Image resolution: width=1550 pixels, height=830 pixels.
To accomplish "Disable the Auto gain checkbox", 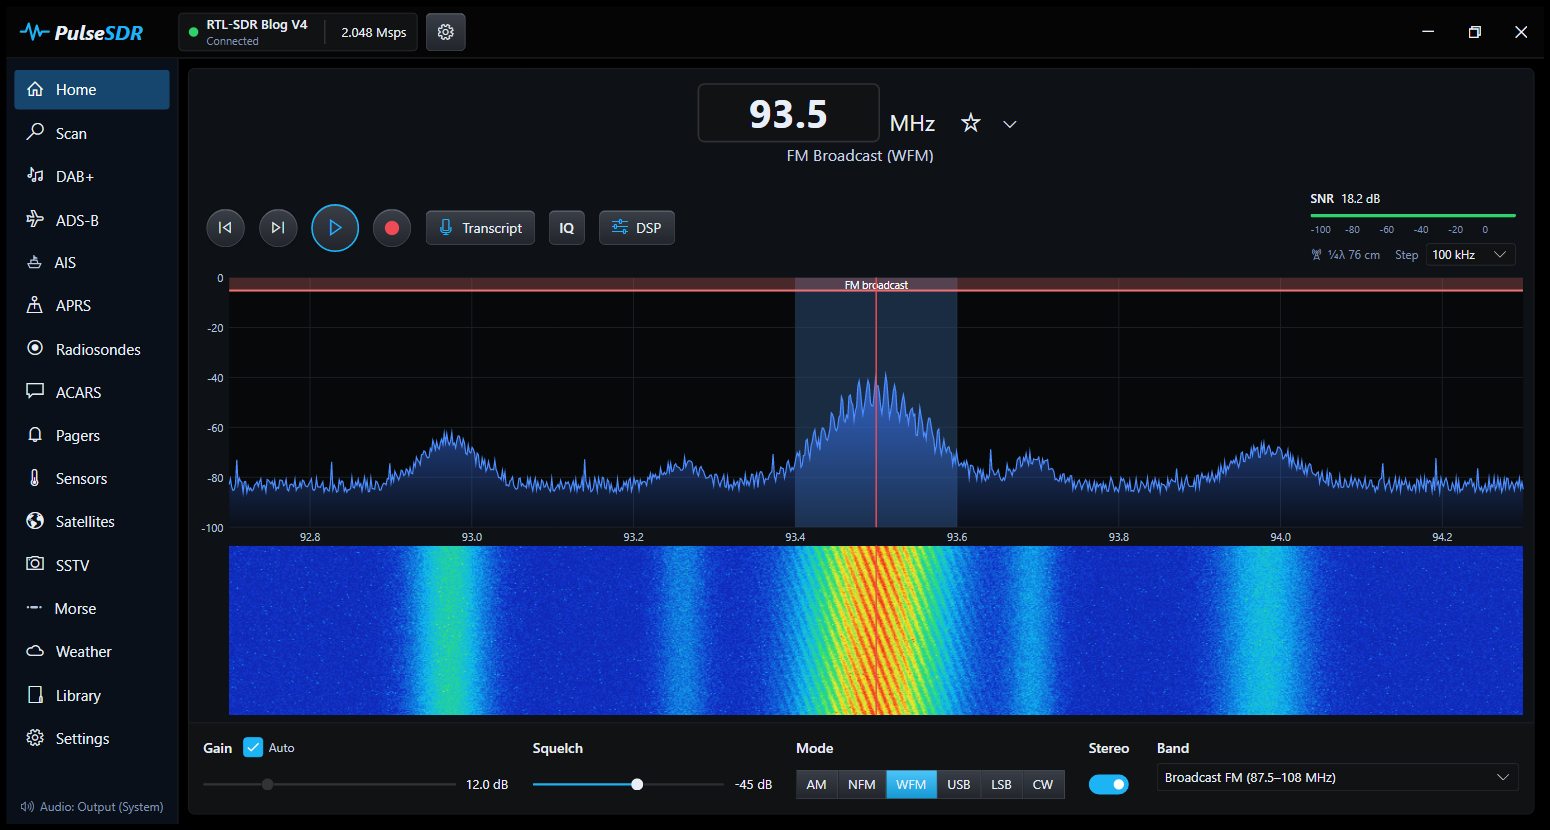I will (x=253, y=747).
